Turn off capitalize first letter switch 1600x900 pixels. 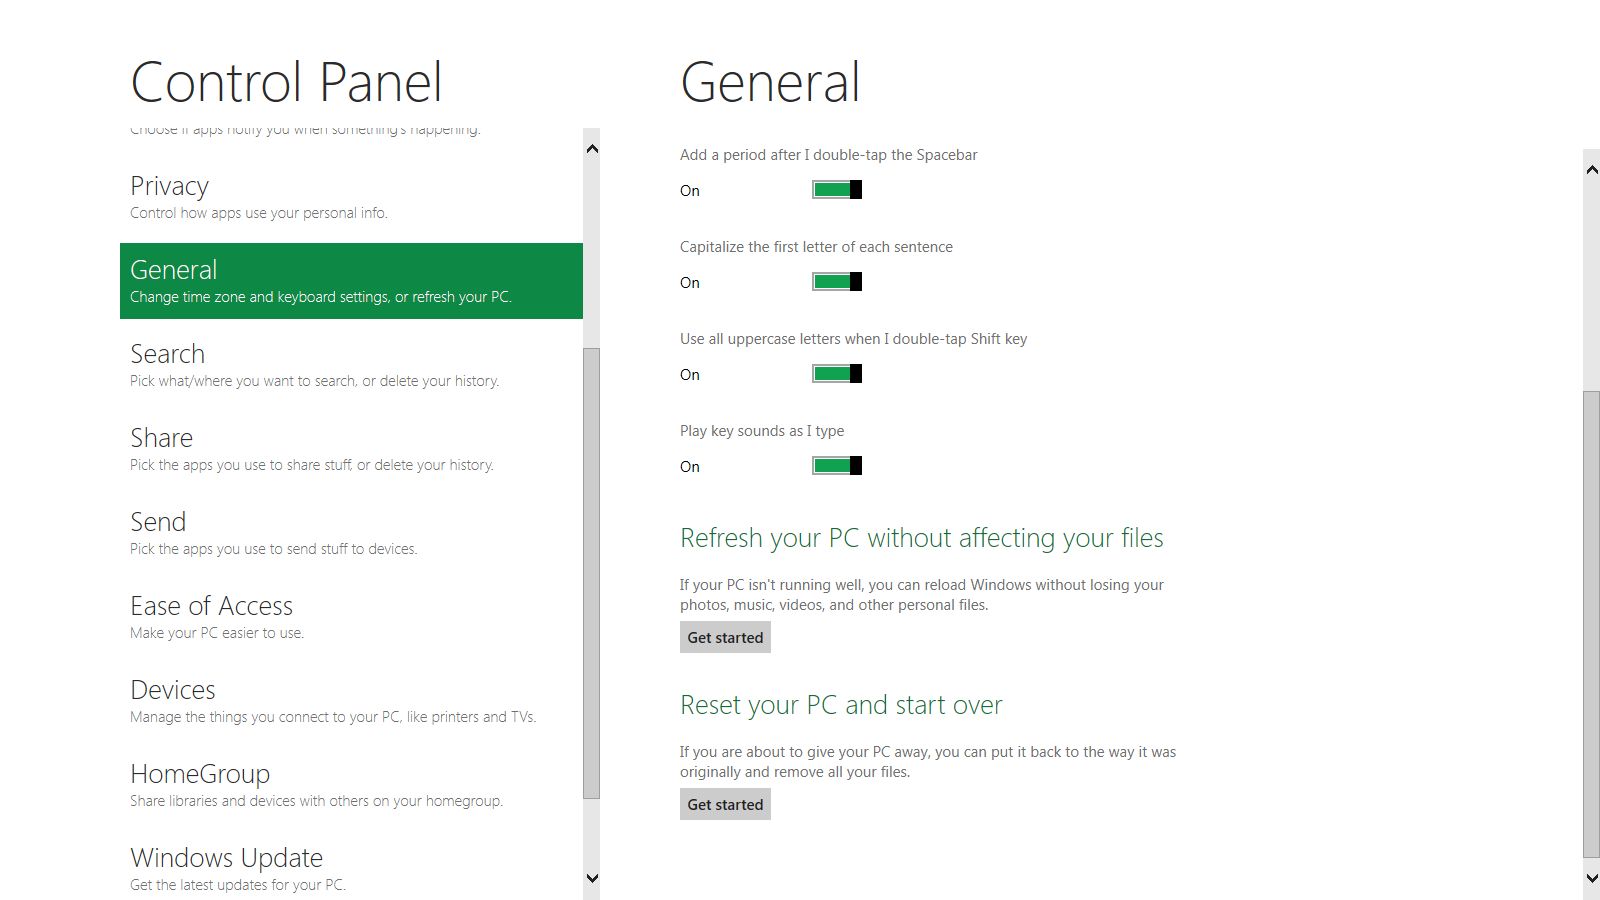point(837,282)
